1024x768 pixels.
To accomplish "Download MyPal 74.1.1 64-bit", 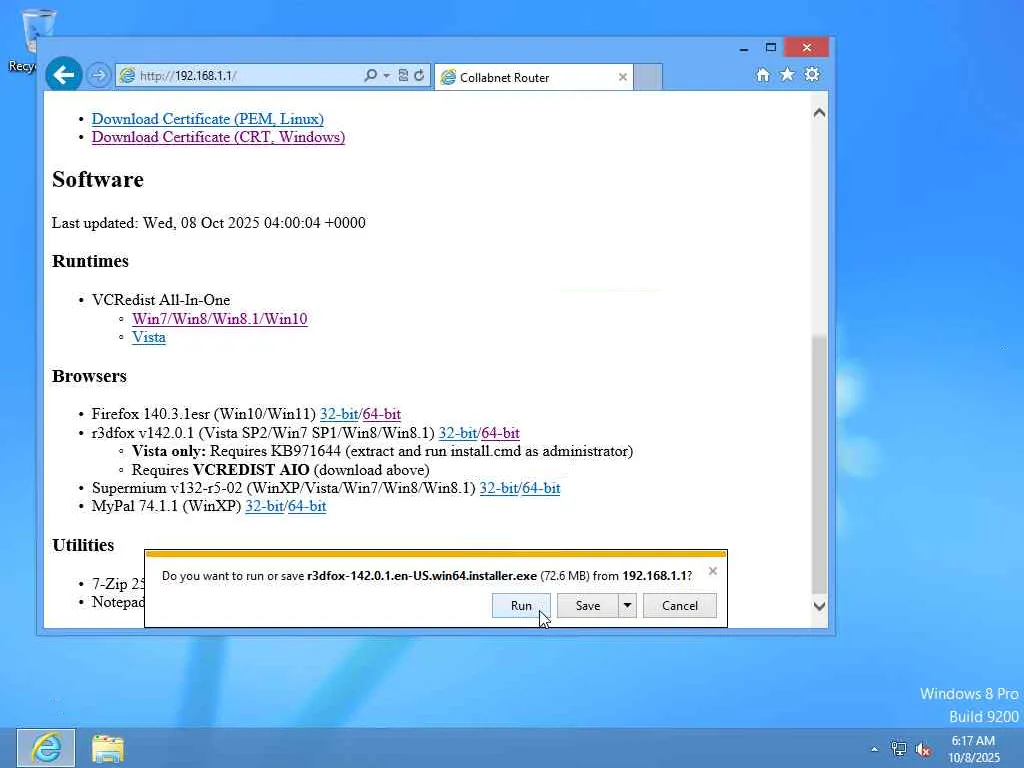I will tap(306, 506).
